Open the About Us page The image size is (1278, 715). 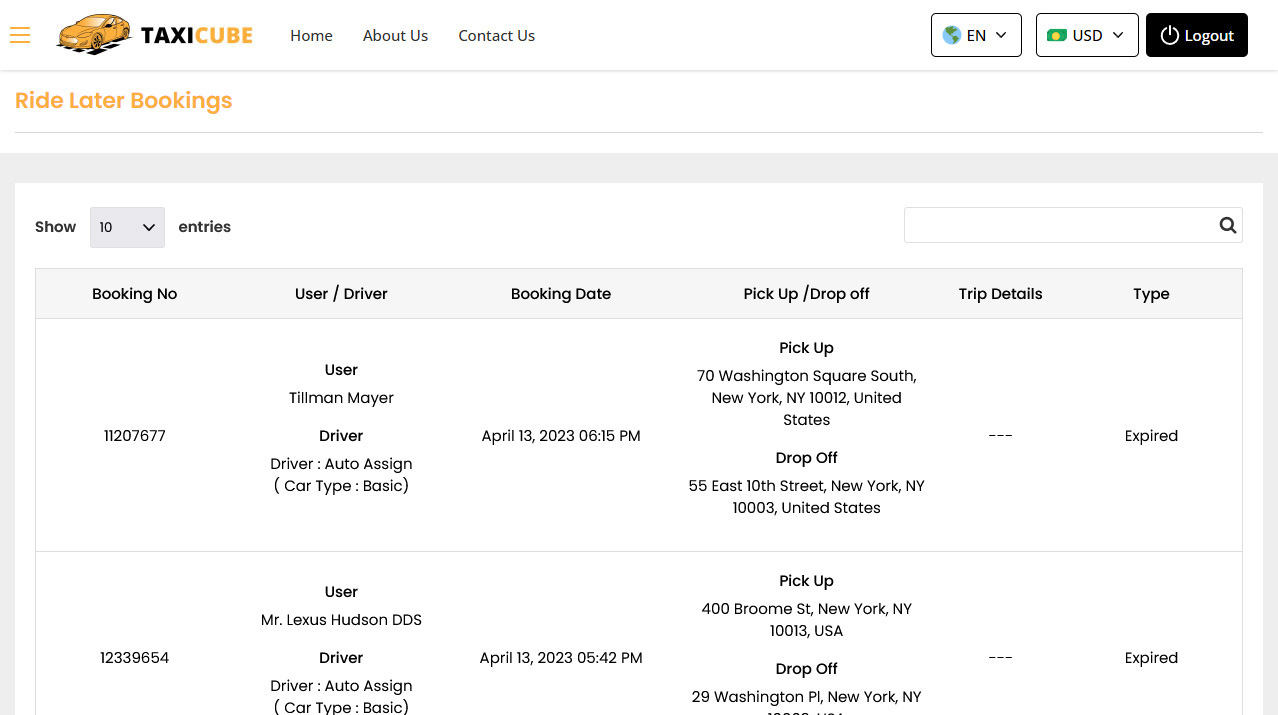[x=395, y=35]
